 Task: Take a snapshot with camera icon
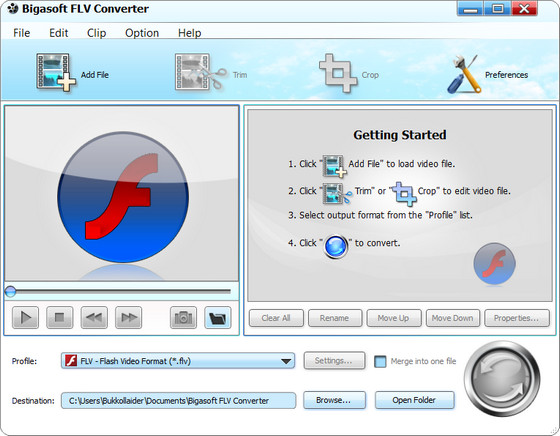[183, 317]
